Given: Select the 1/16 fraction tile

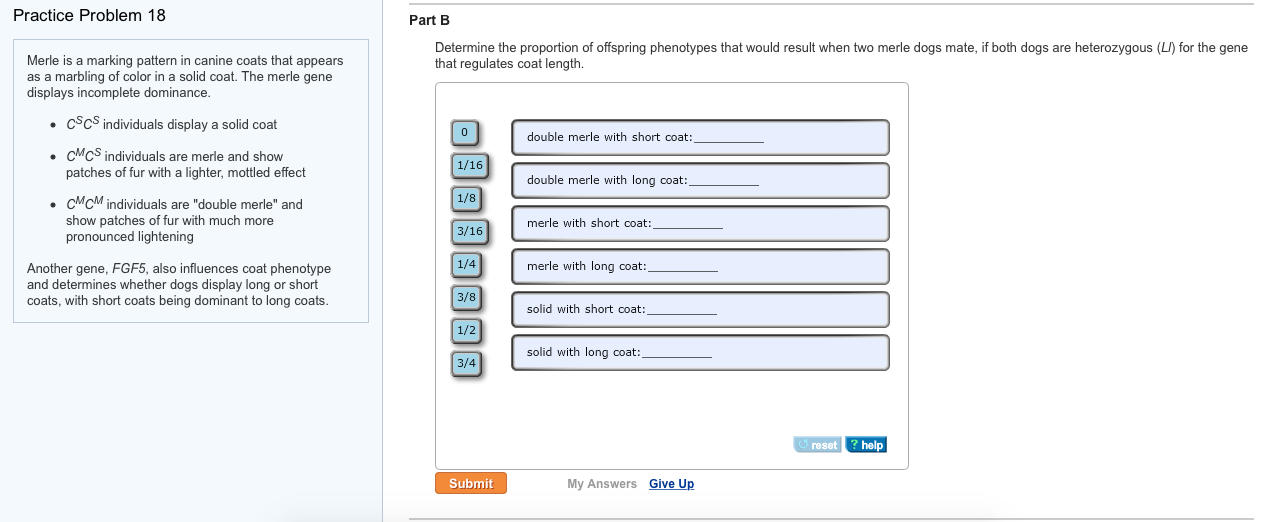Looking at the screenshot, I should tap(468, 165).
